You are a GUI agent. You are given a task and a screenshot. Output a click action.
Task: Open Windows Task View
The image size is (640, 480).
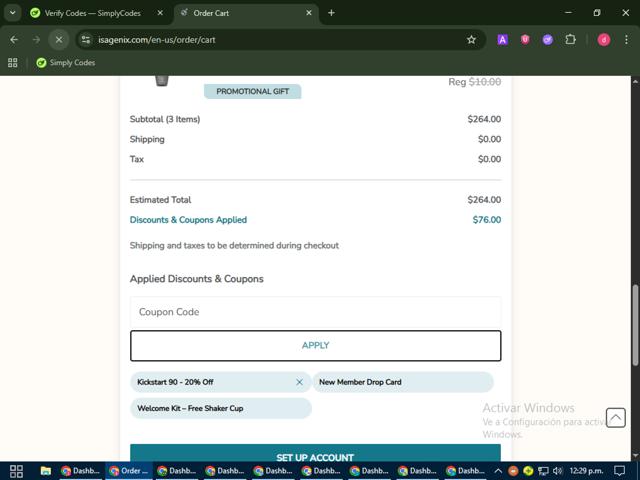(x=16, y=471)
